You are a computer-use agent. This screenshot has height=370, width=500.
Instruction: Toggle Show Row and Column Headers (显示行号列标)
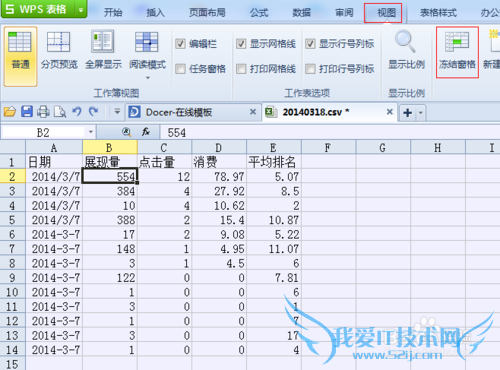point(310,44)
